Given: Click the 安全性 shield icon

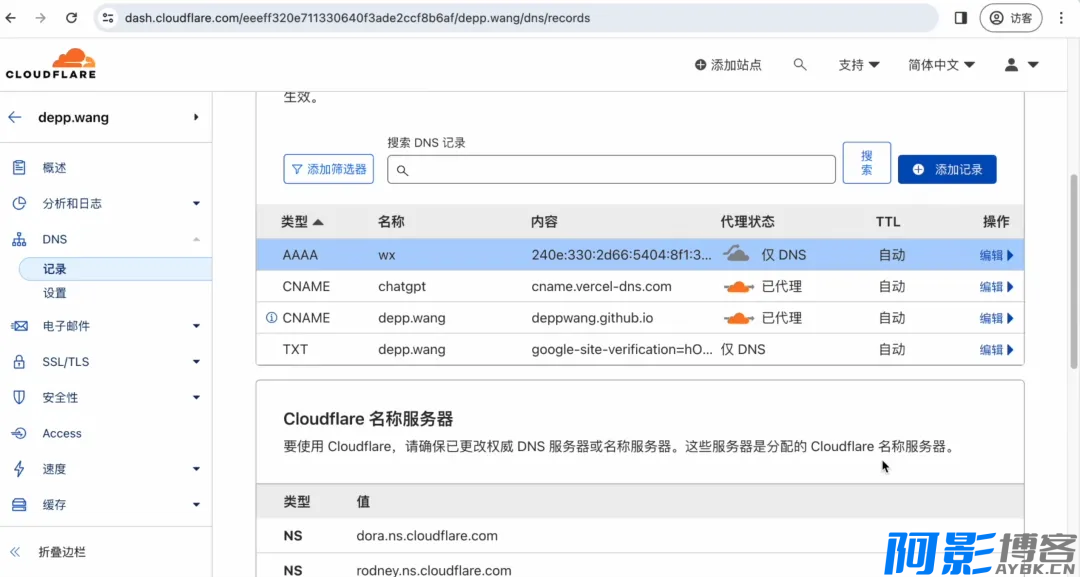Looking at the screenshot, I should (19, 397).
